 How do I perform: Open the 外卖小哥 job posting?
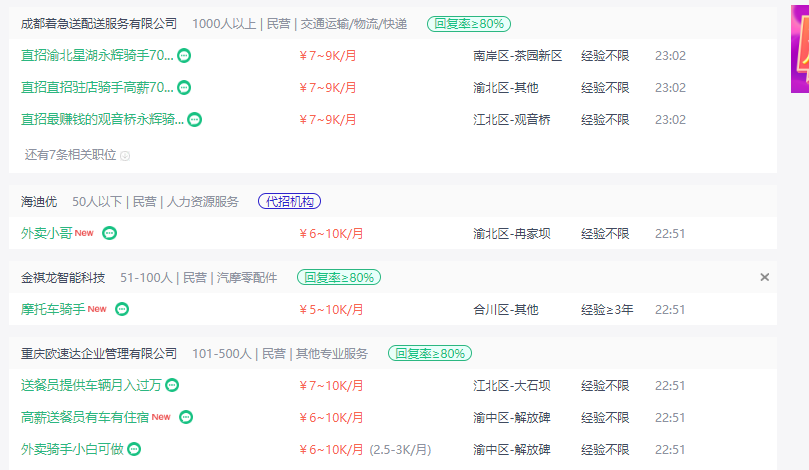pos(46,234)
